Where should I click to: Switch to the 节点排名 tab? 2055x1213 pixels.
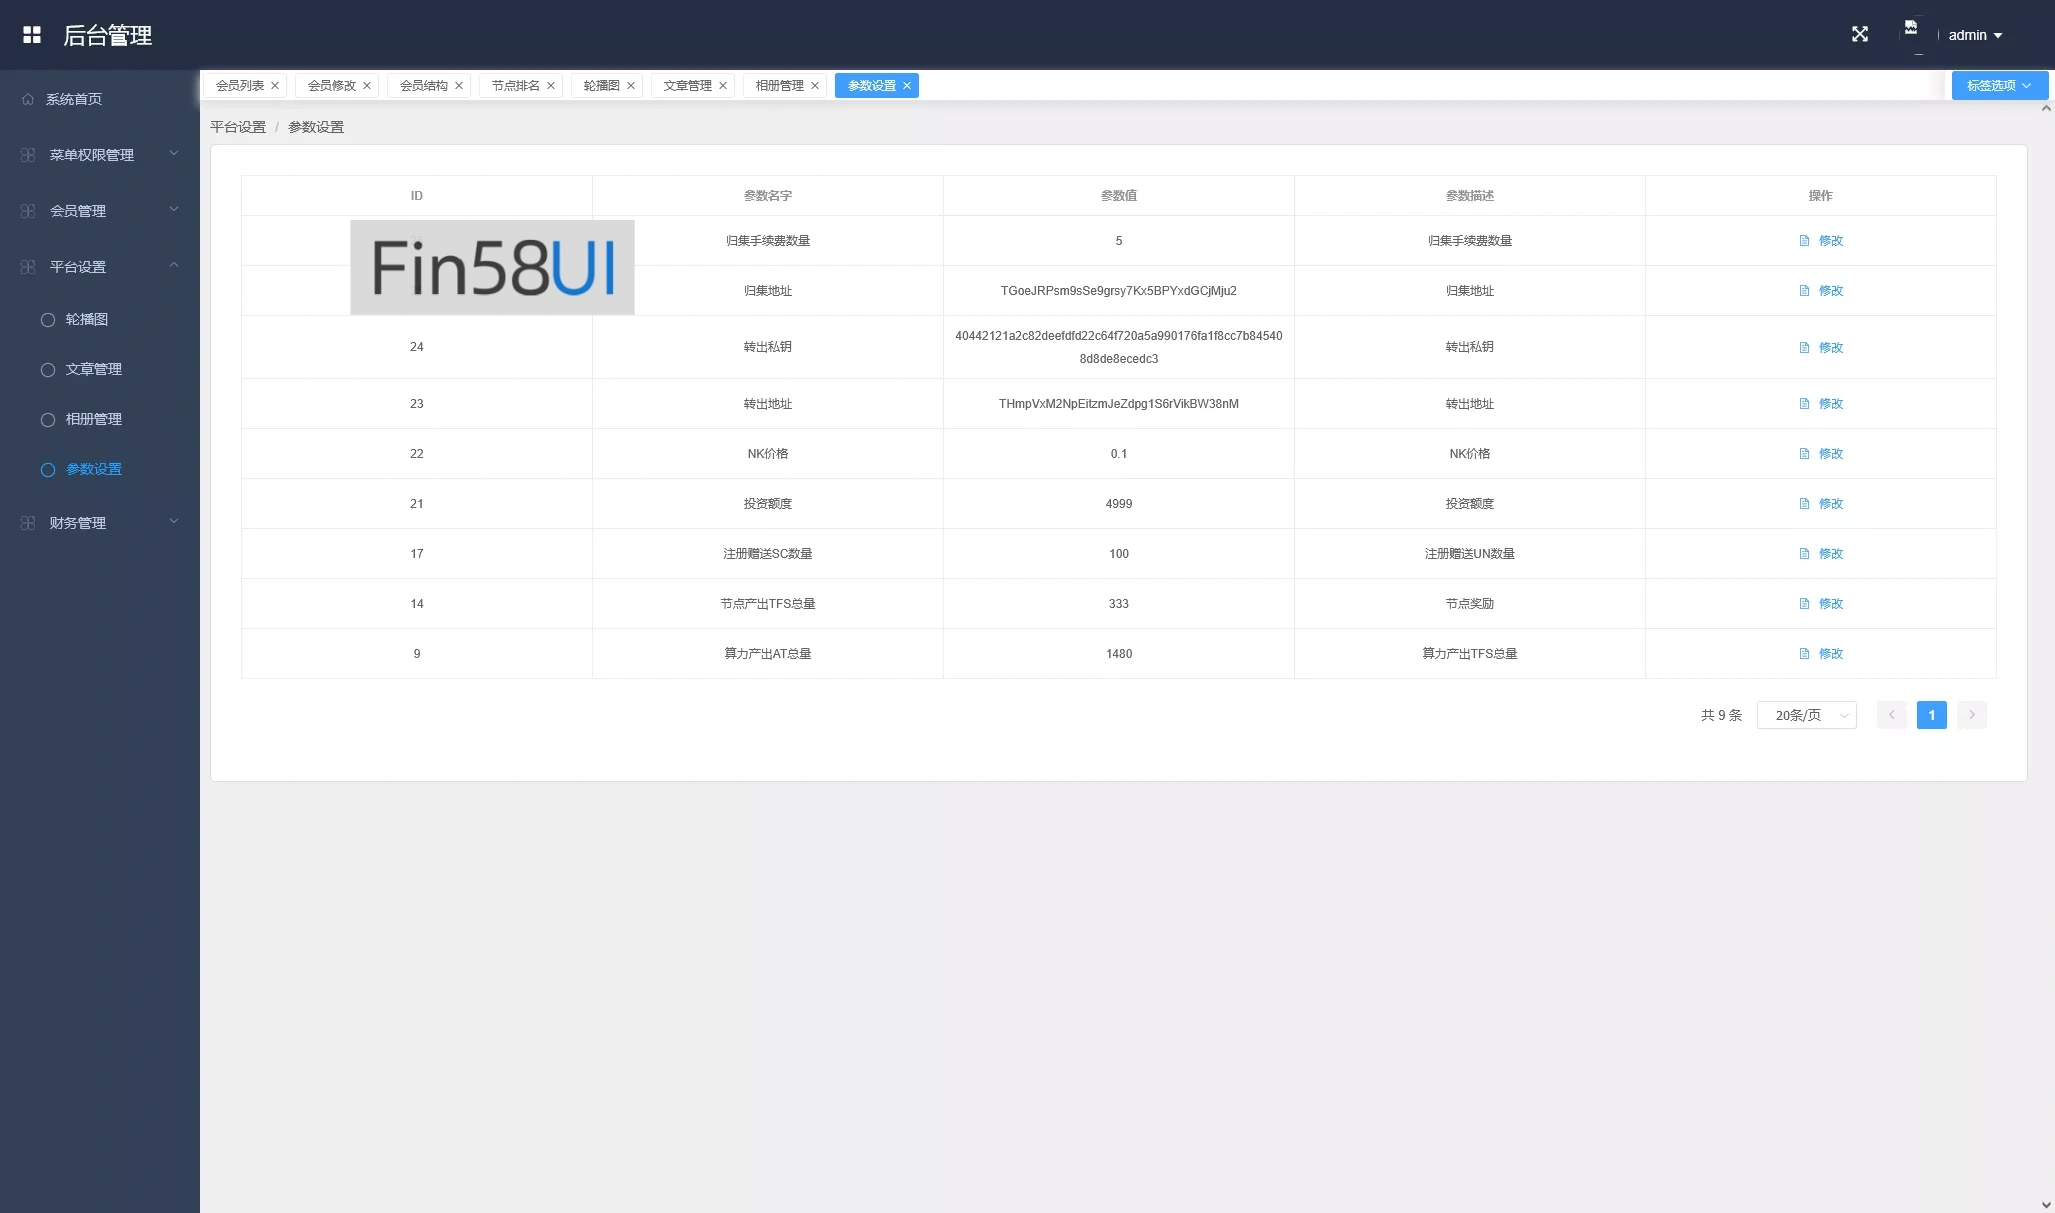pos(515,86)
